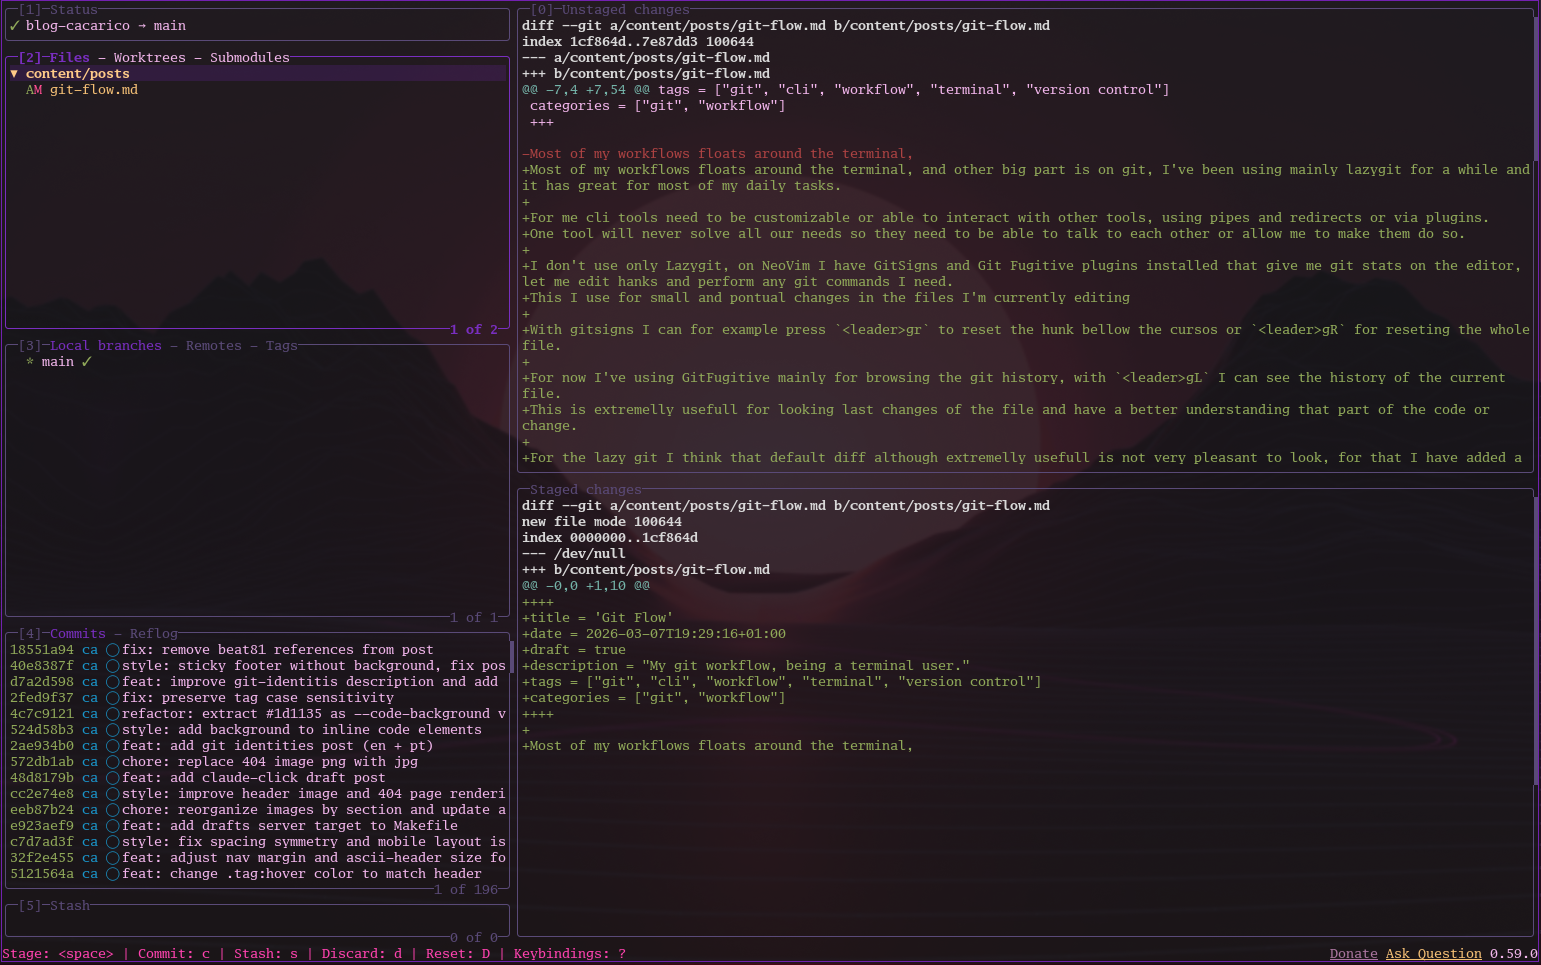The height and width of the screenshot is (965, 1541).
Task: Focus the empty Stash panel
Action: click(x=257, y=921)
